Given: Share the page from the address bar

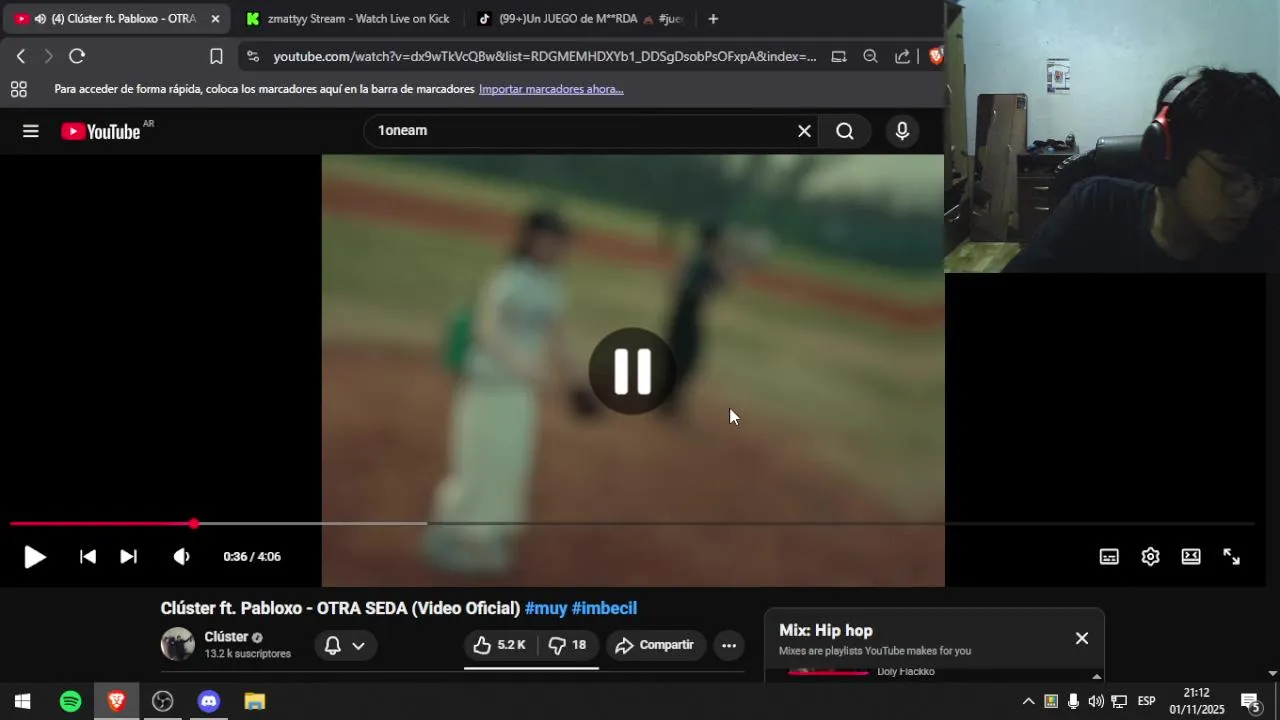Looking at the screenshot, I should 902,56.
